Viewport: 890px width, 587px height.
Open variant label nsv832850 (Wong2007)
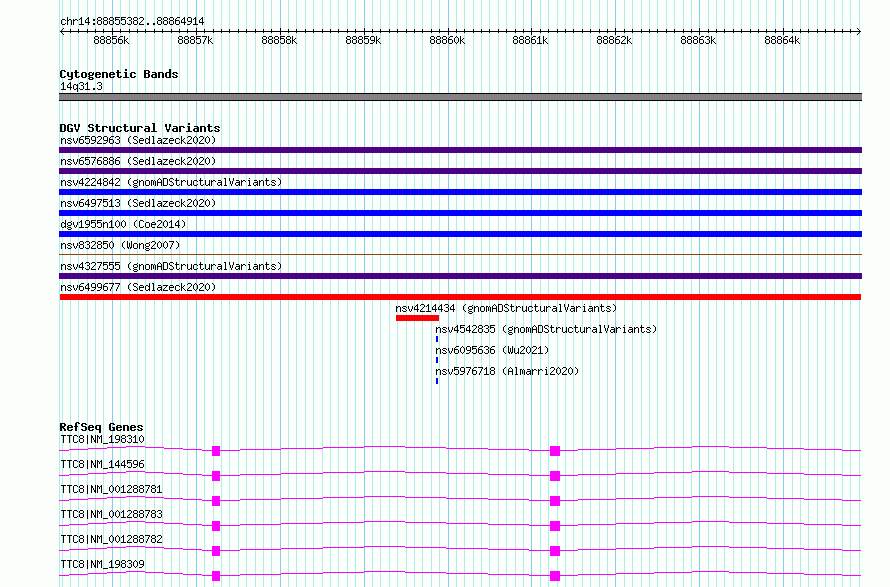pyautogui.click(x=120, y=245)
